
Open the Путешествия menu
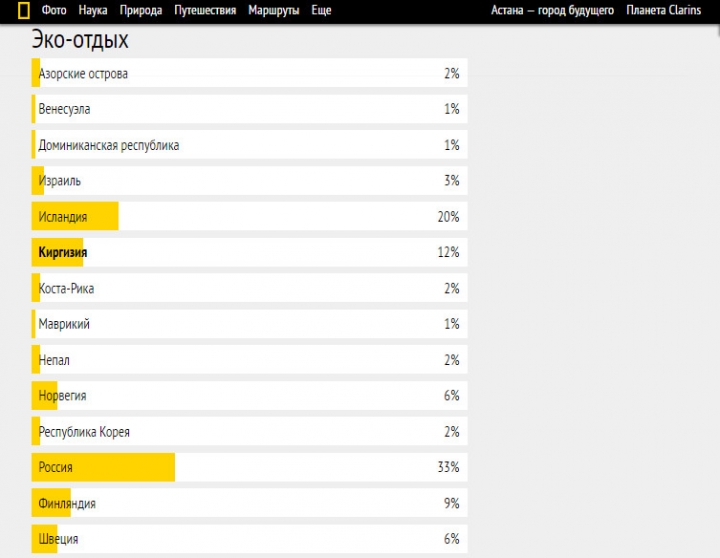(205, 10)
